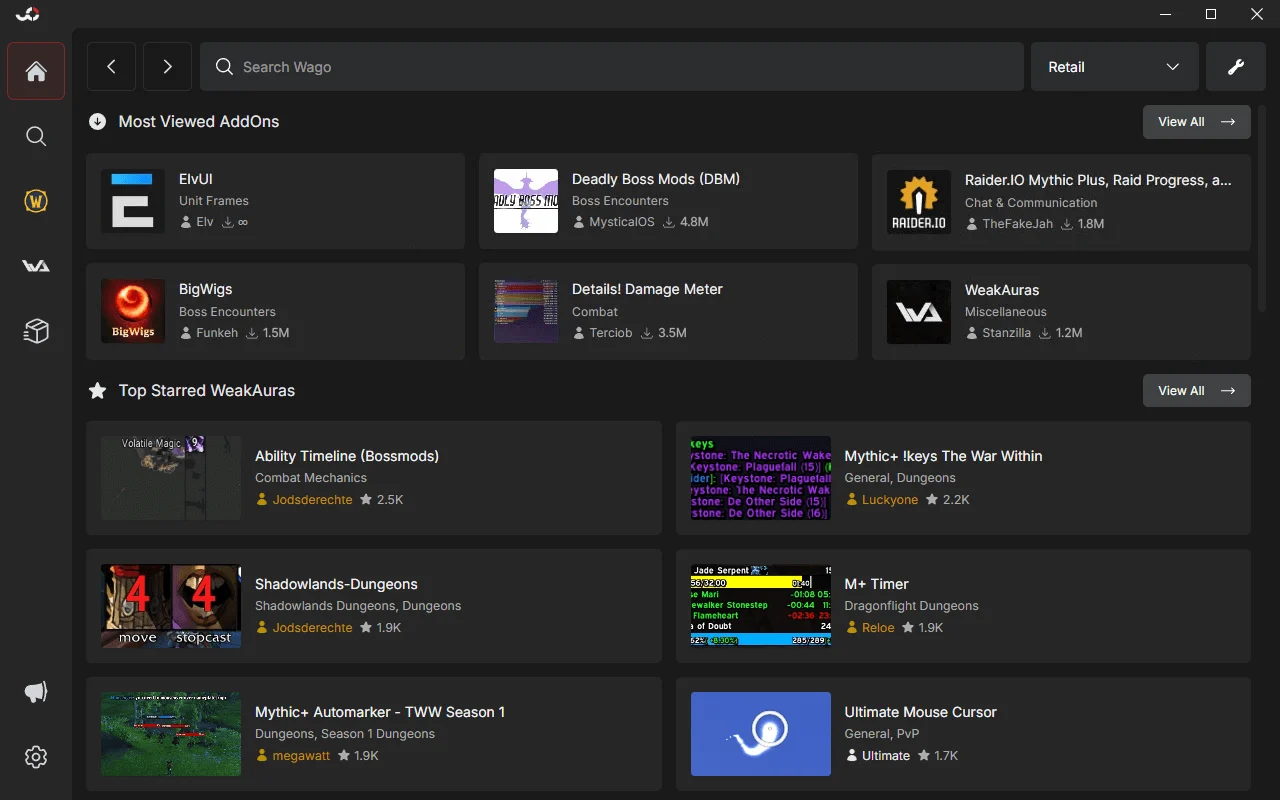Navigate back with left arrow button
1280x800 pixels.
point(112,67)
